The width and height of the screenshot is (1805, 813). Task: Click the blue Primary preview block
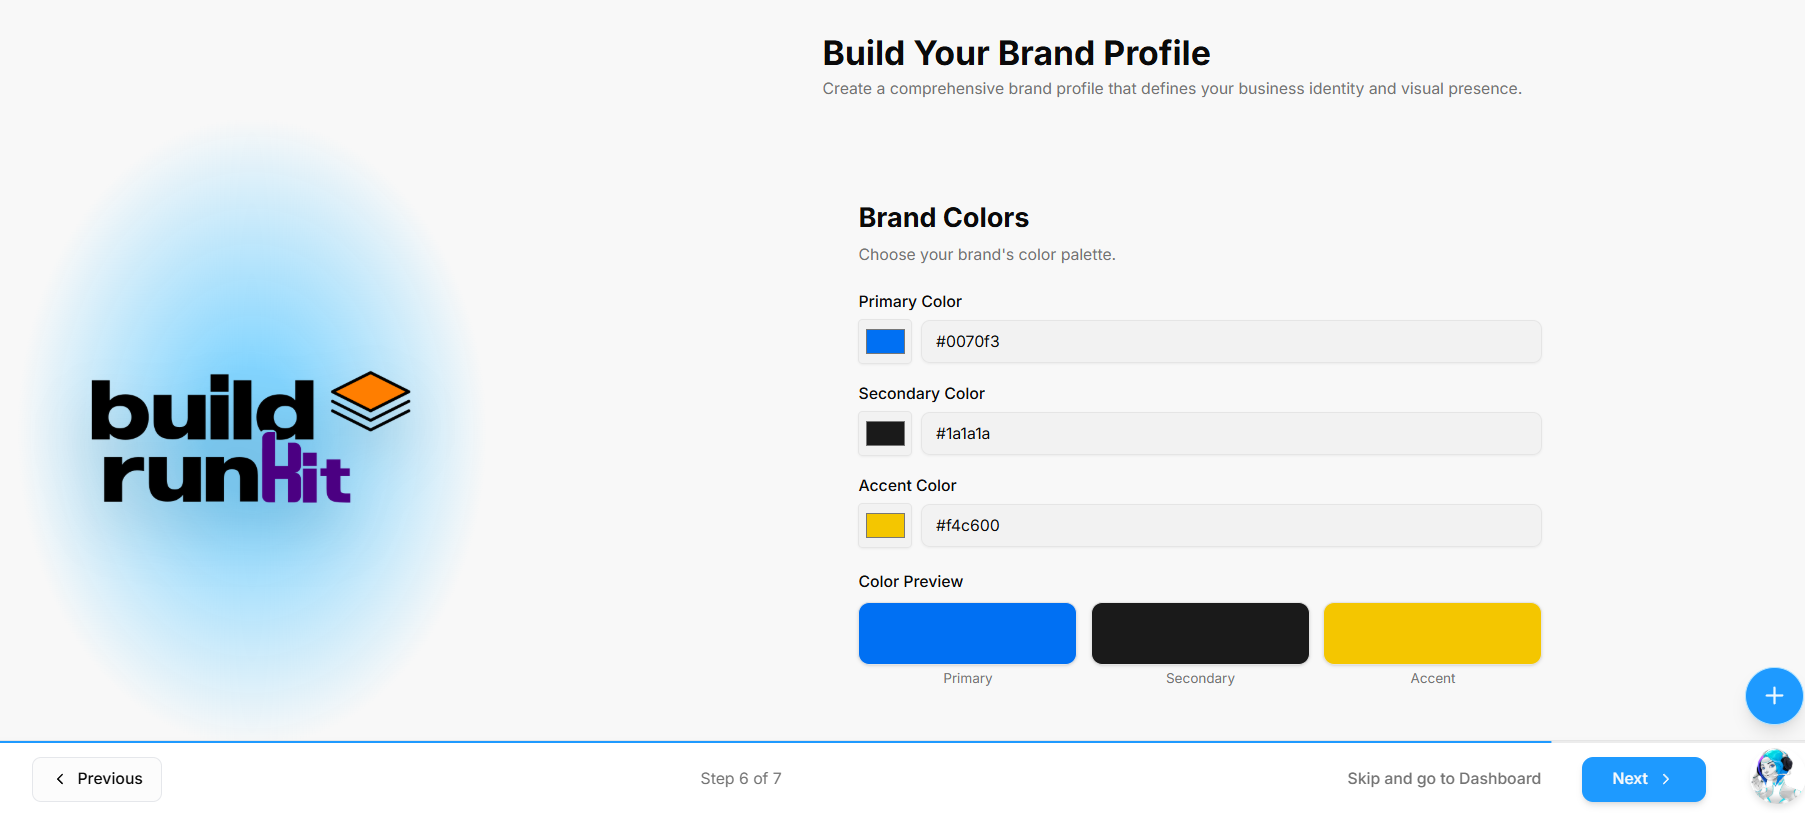coord(967,633)
